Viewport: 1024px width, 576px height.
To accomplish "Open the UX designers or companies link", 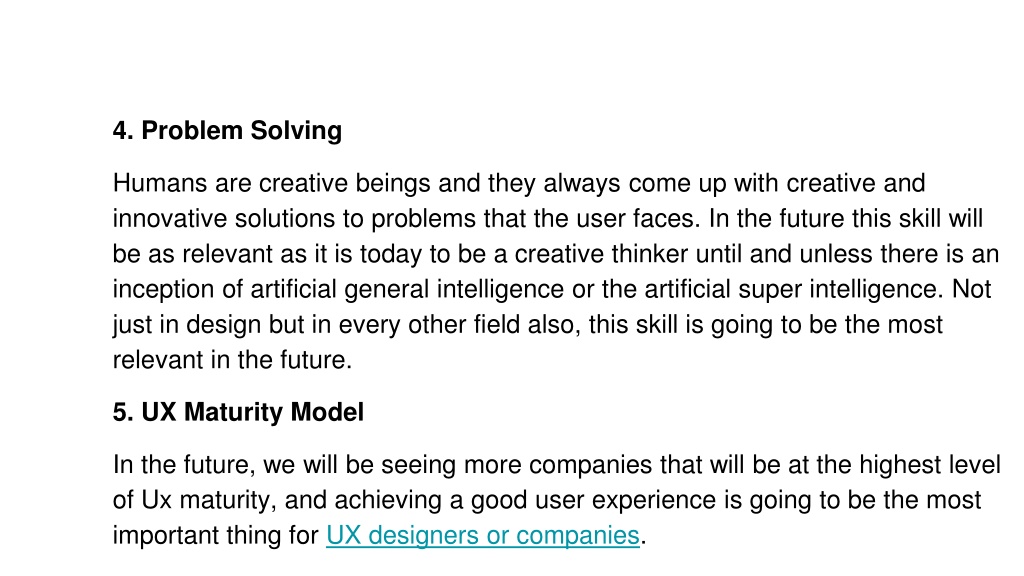I will 483,536.
